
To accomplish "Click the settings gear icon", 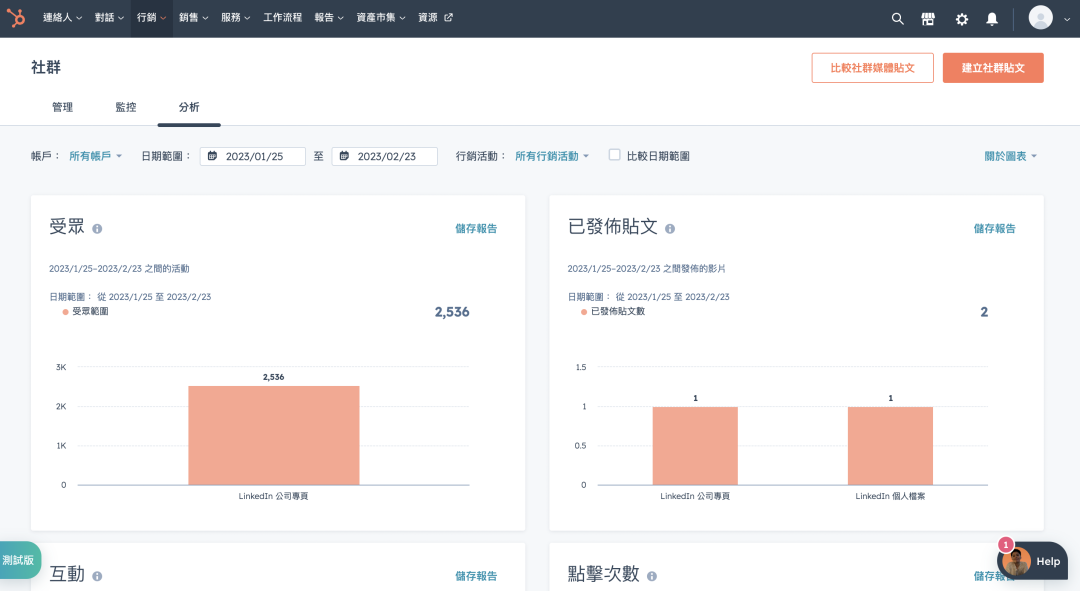I will (961, 18).
